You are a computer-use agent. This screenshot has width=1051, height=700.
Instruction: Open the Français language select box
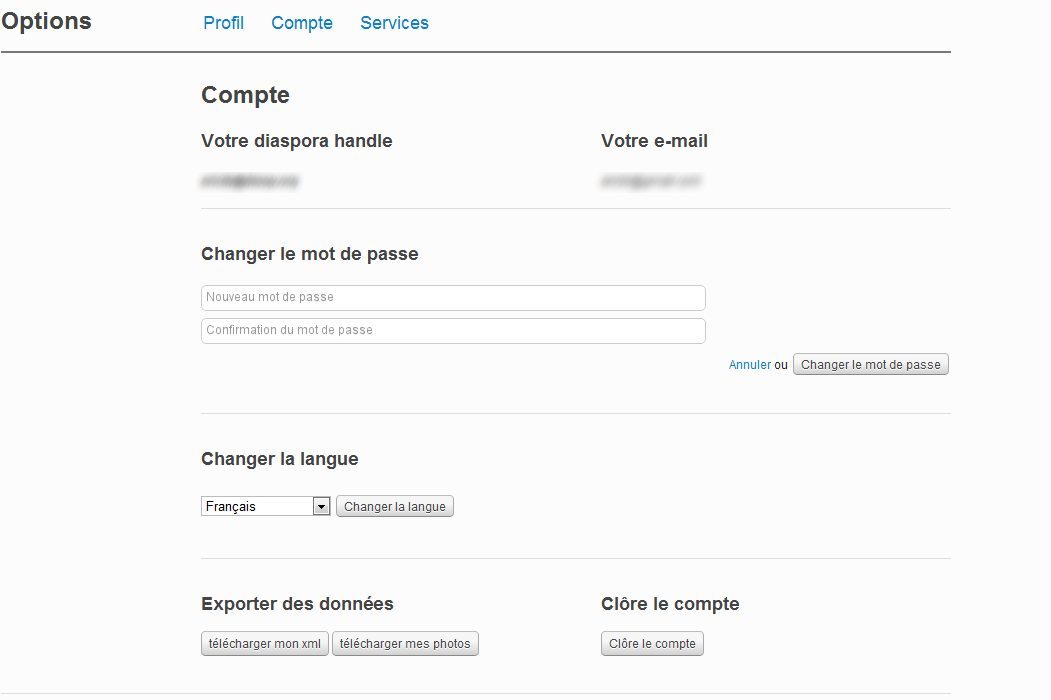pos(257,507)
